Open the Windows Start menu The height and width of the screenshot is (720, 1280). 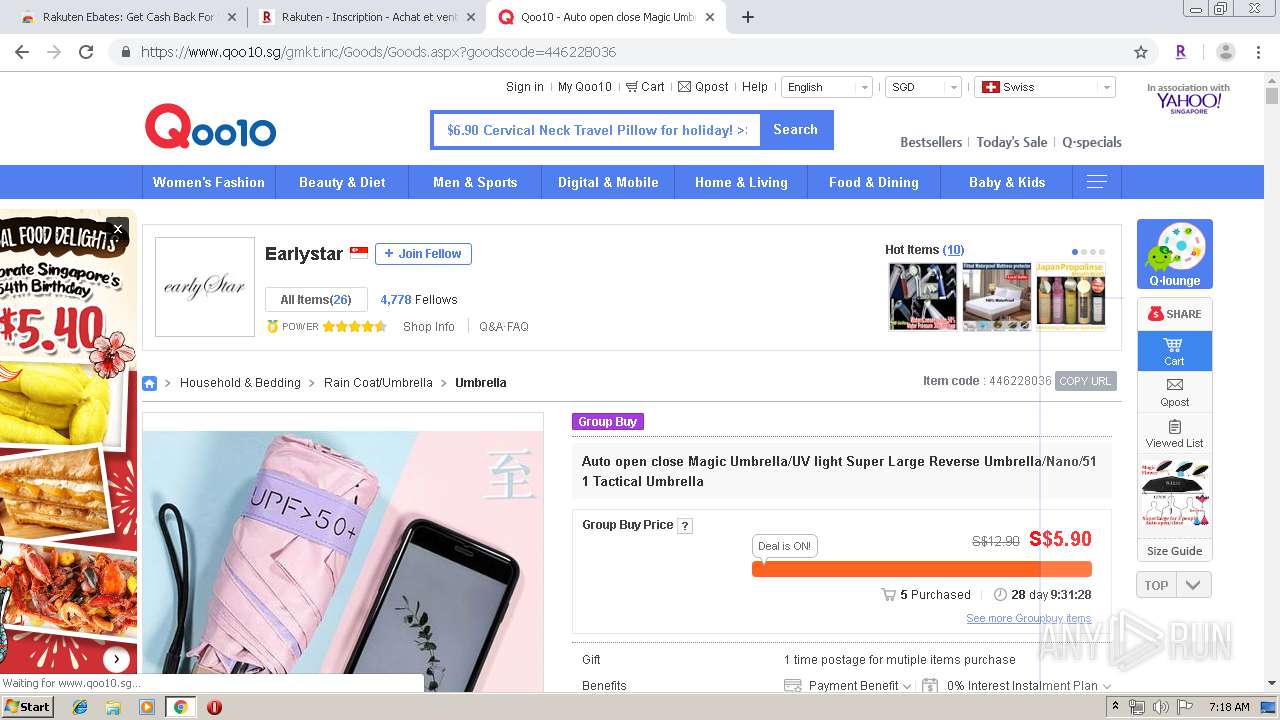28,707
